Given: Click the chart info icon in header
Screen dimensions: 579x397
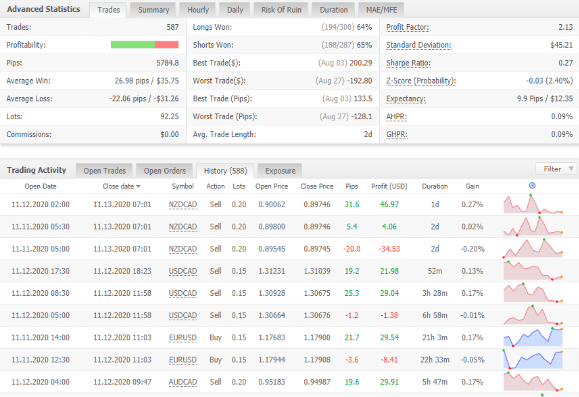Looking at the screenshot, I should coord(532,186).
